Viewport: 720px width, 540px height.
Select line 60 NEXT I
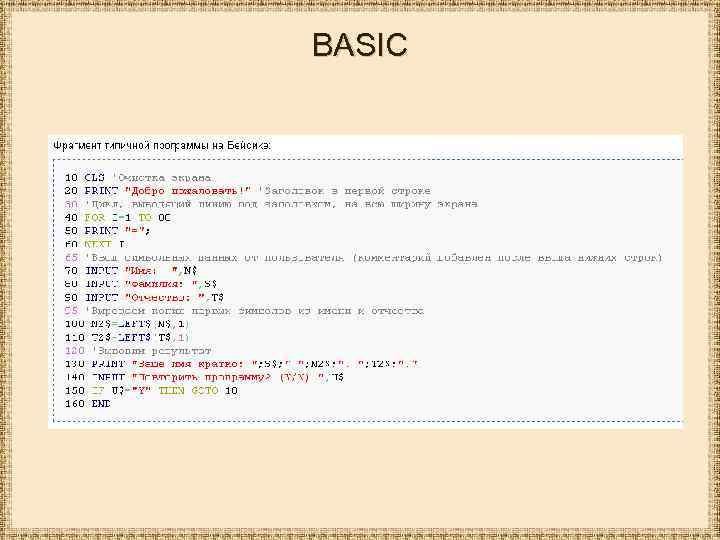point(95,244)
